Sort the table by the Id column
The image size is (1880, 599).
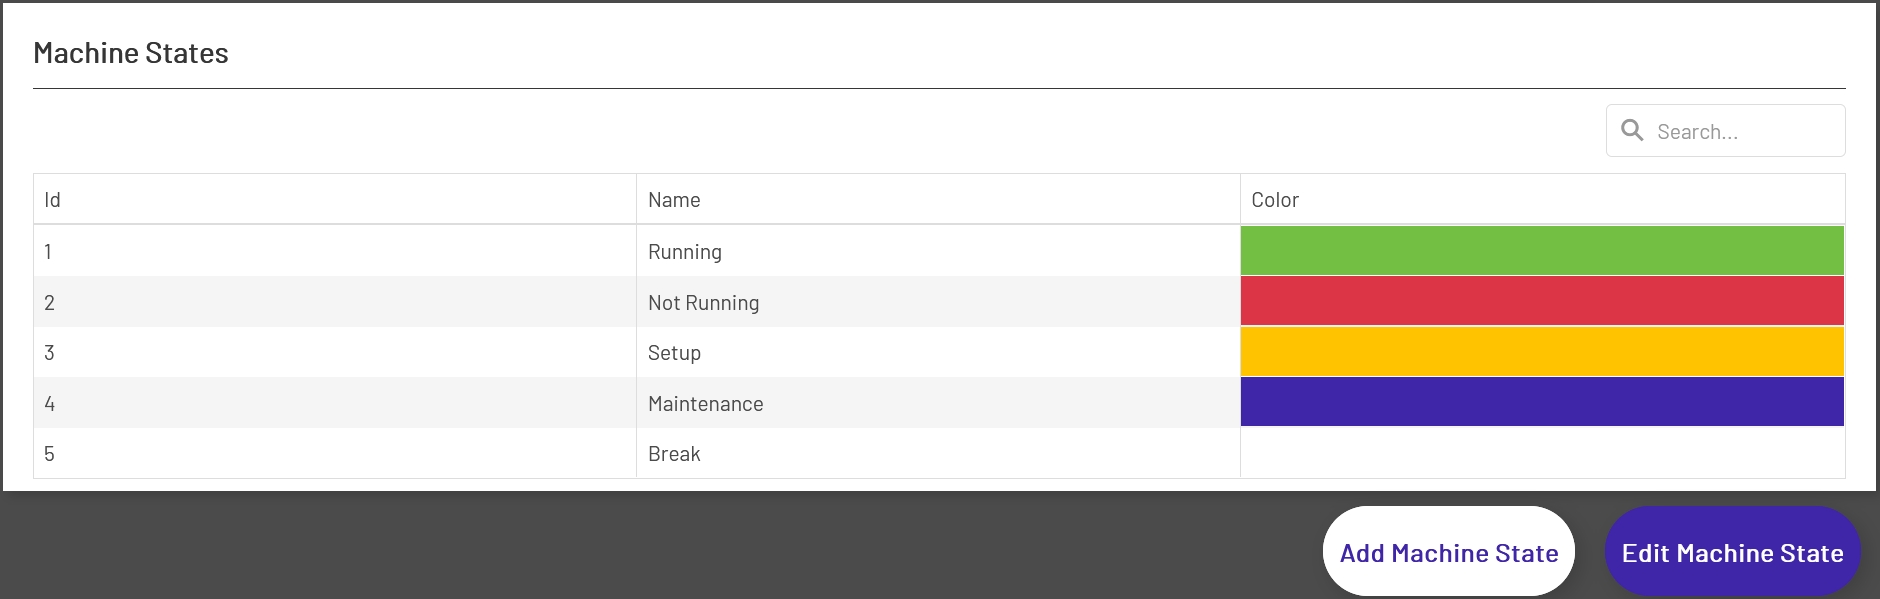[x=50, y=199]
